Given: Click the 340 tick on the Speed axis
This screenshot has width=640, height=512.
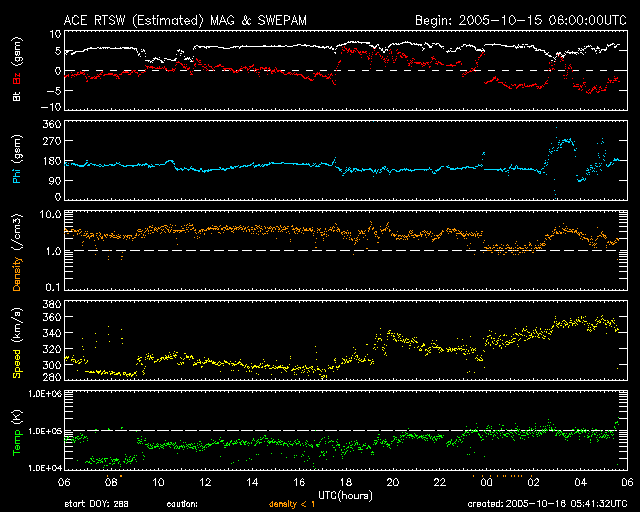Looking at the screenshot, I should [x=52, y=333].
